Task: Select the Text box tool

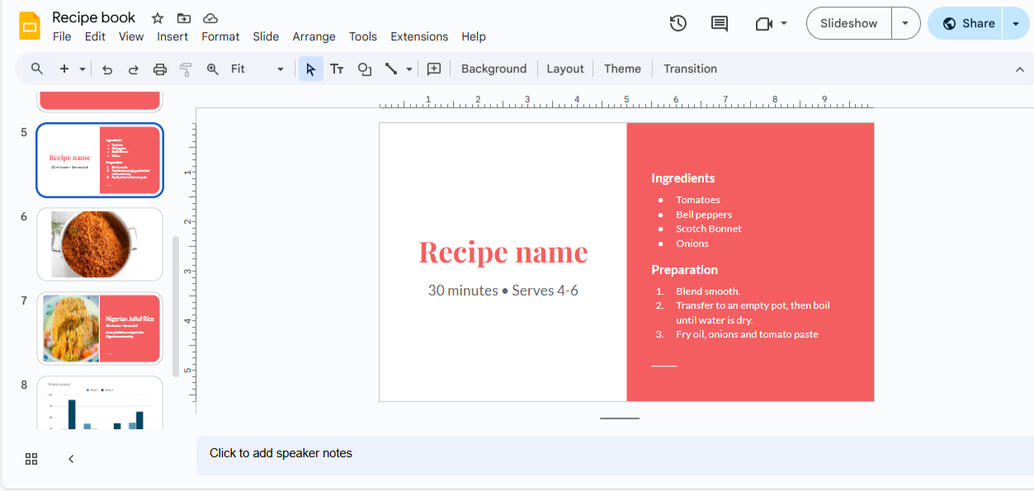Action: pyautogui.click(x=337, y=69)
